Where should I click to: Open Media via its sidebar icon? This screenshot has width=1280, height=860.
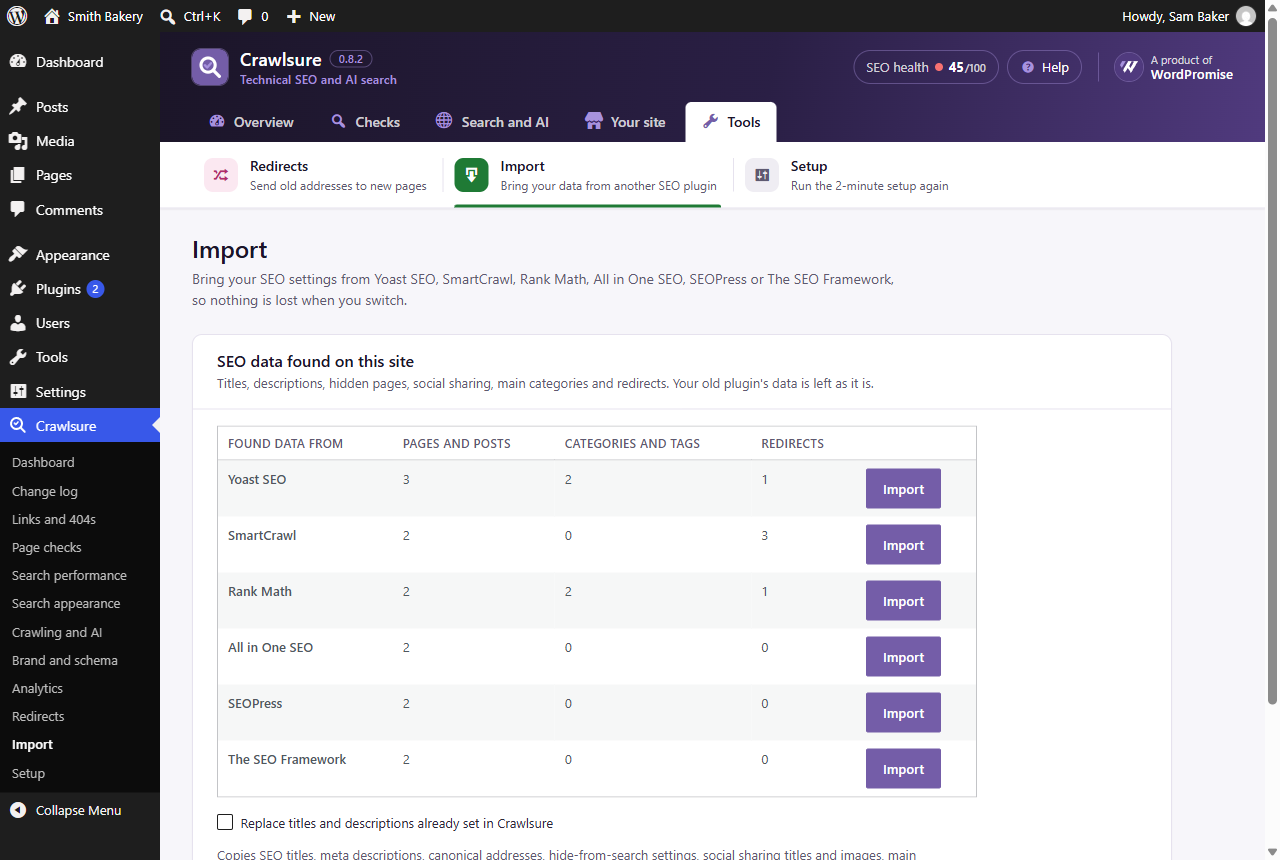18,141
